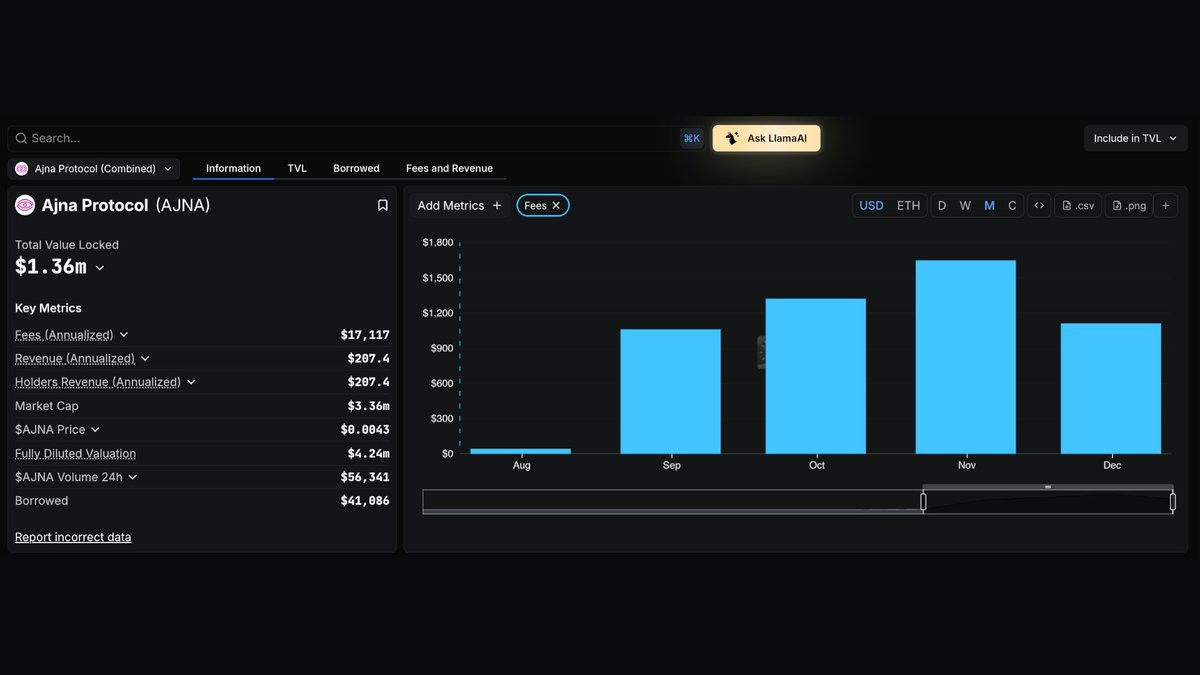Click the September fees bar
This screenshot has height=675, width=1200.
[670, 391]
